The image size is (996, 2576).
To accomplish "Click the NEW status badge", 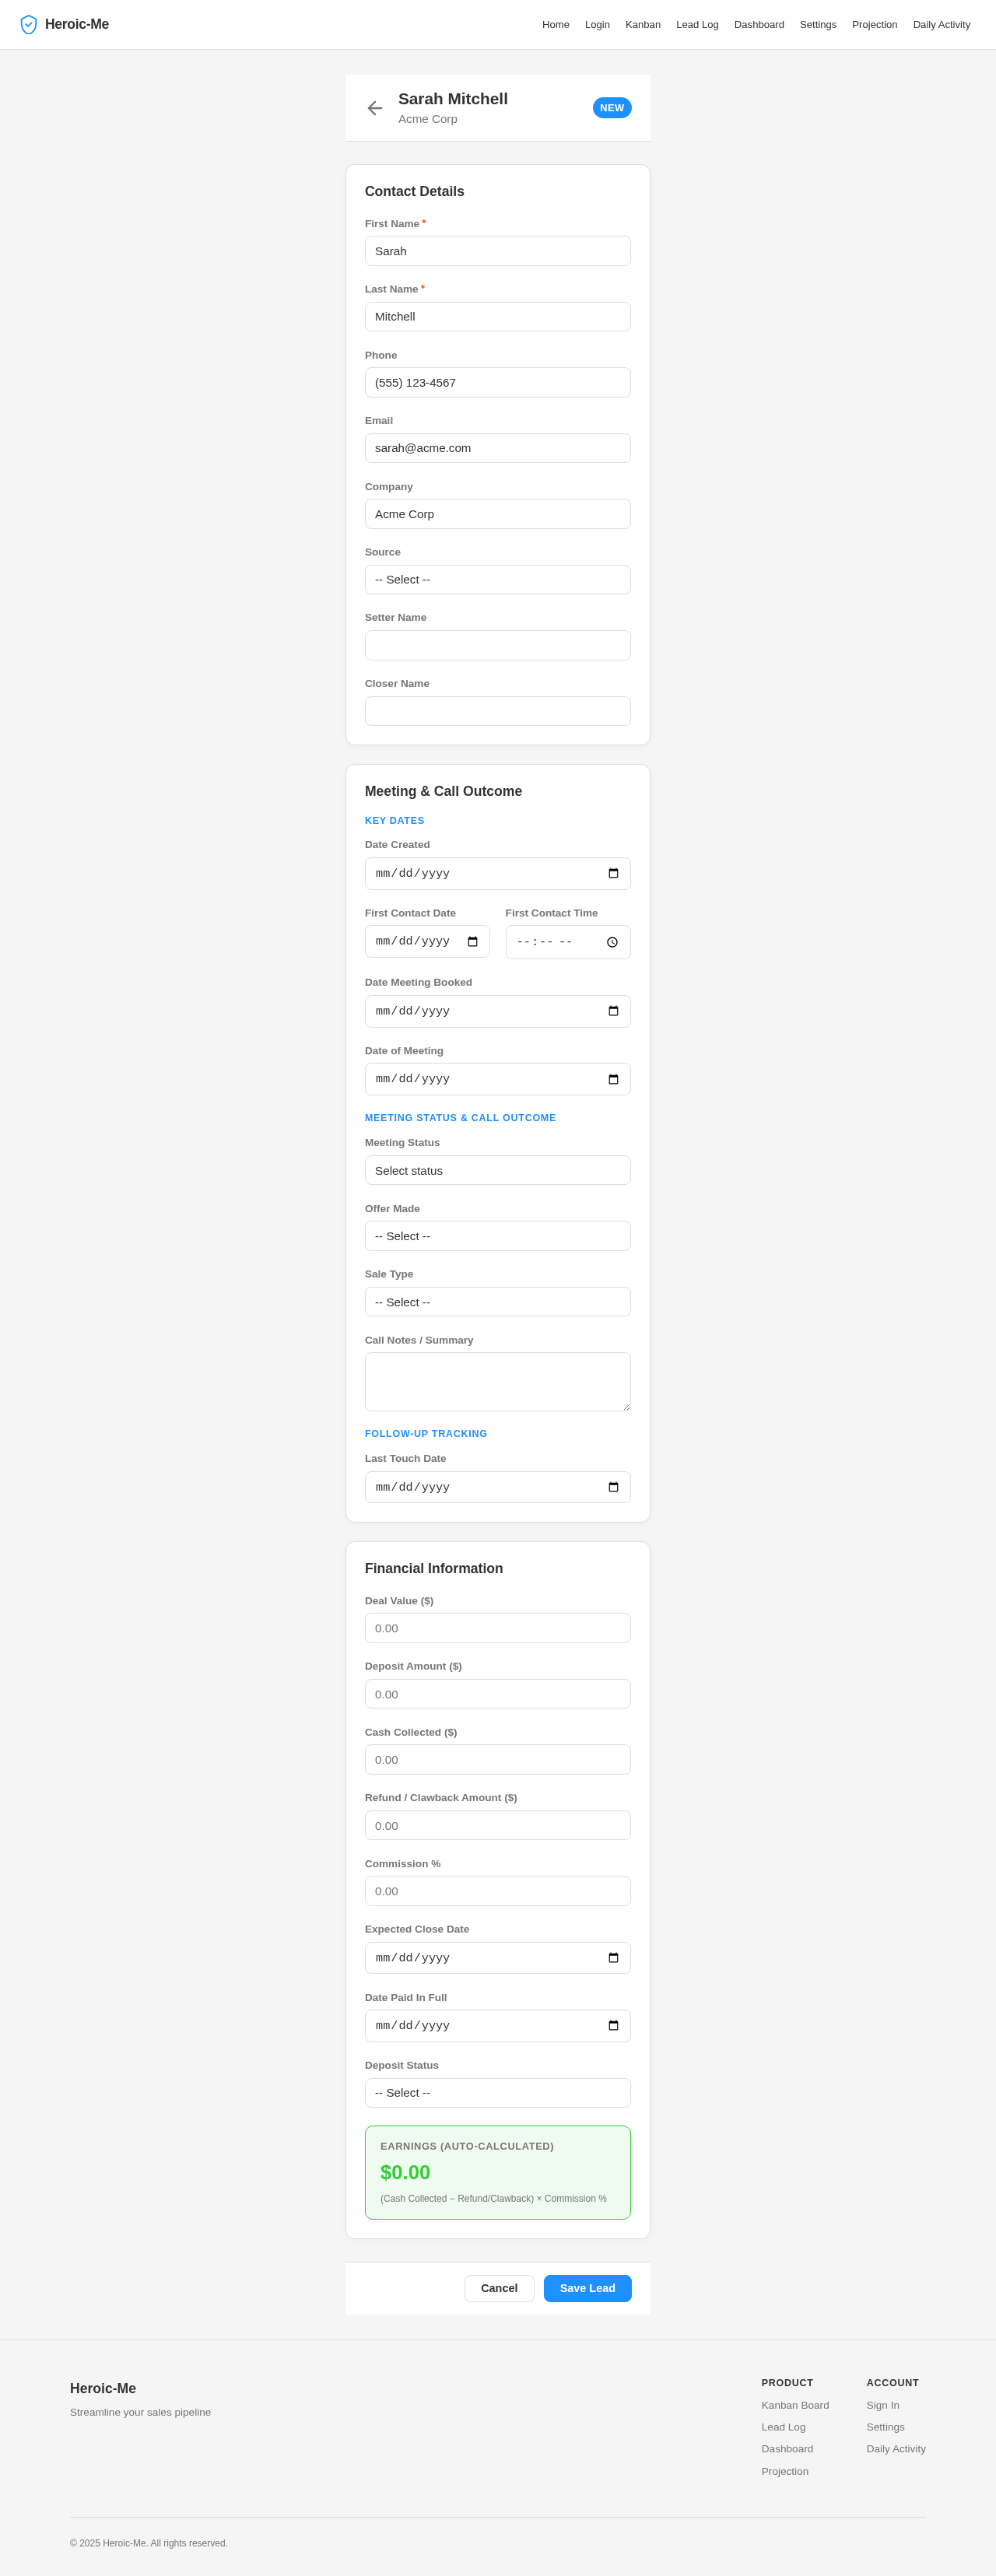I will (612, 108).
